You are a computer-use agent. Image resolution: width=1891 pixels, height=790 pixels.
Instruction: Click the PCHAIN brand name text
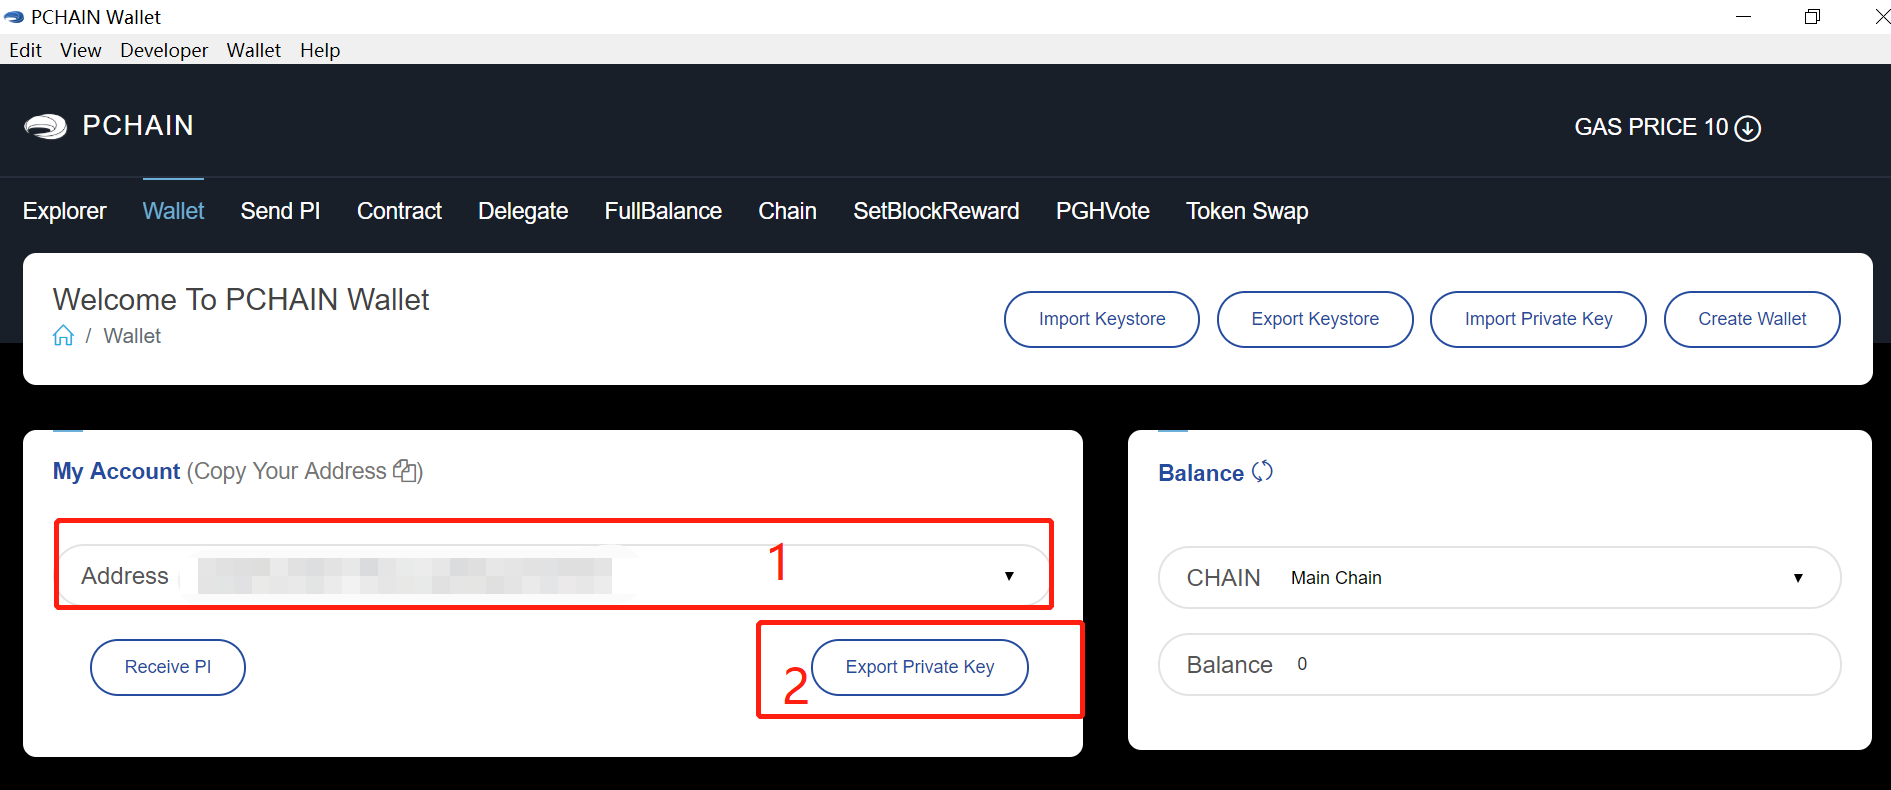pyautogui.click(x=138, y=126)
